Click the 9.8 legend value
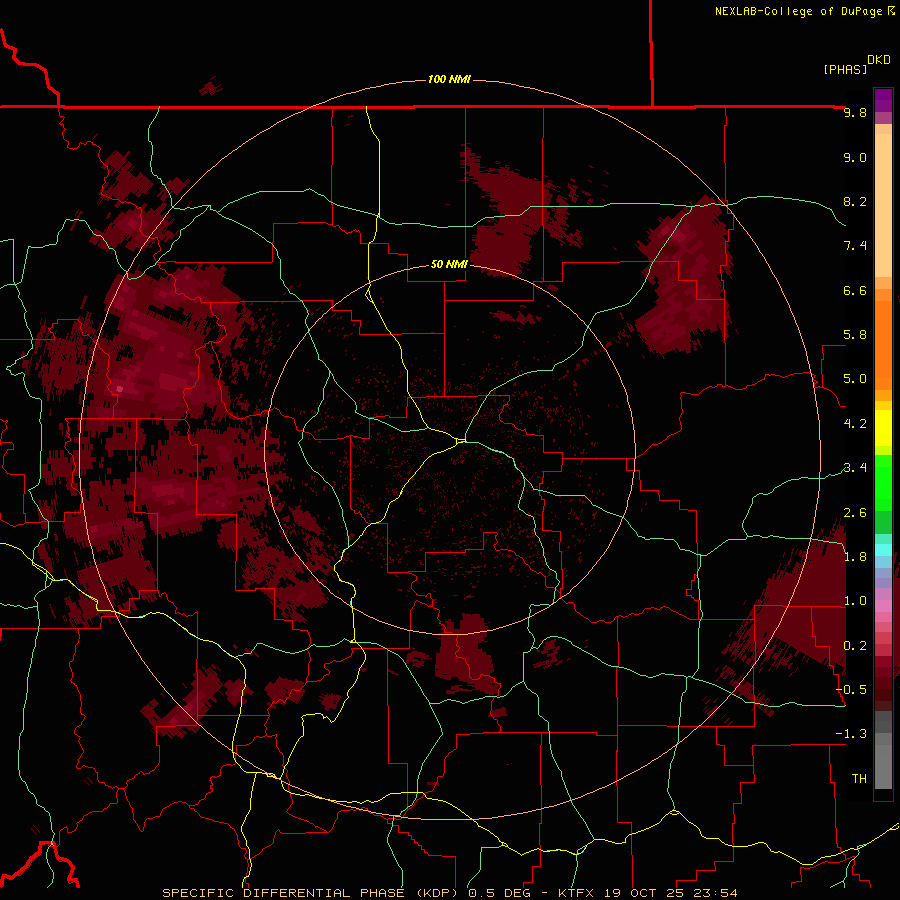The image size is (900, 900). 855,112
